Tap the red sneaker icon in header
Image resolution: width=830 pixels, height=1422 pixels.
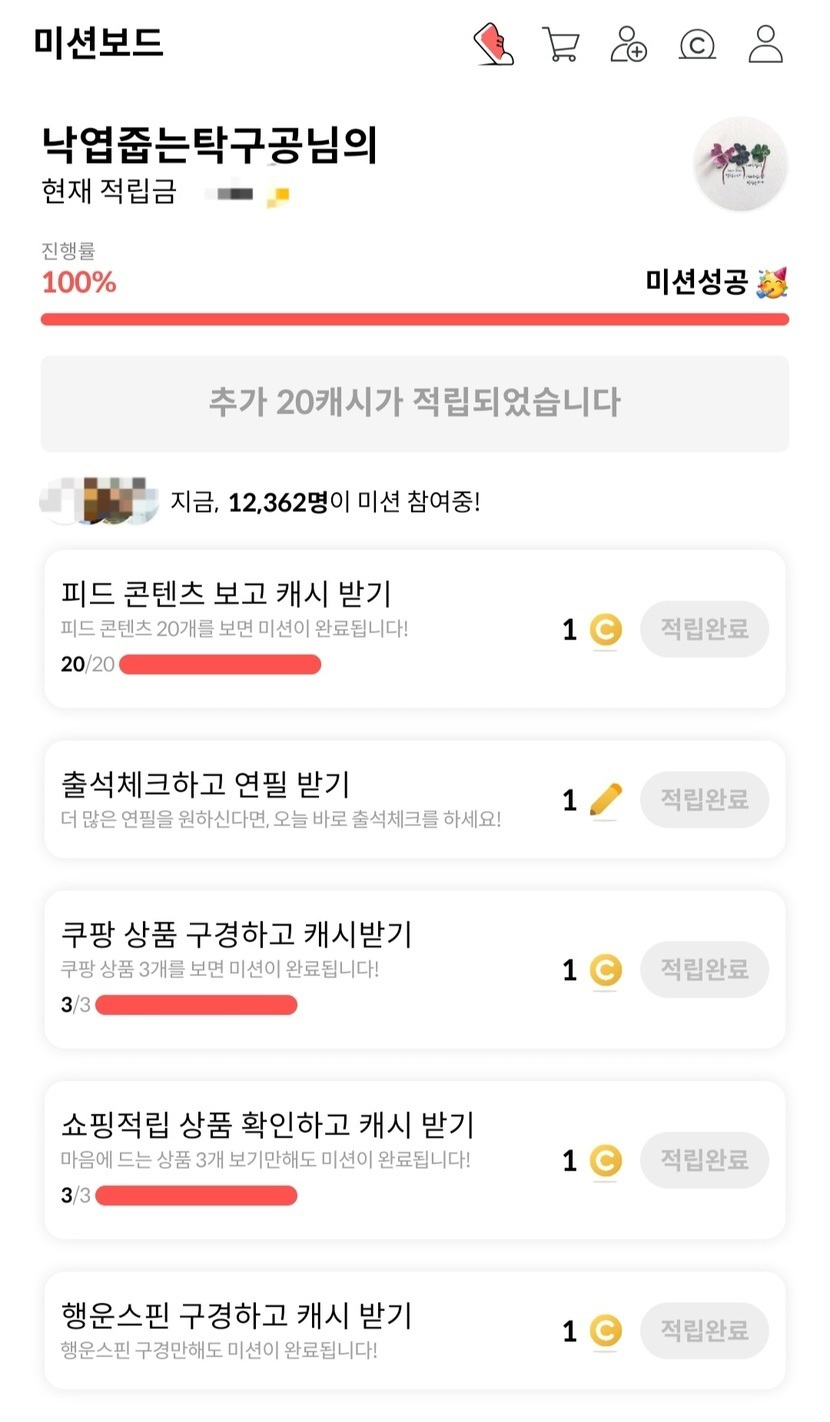click(493, 45)
